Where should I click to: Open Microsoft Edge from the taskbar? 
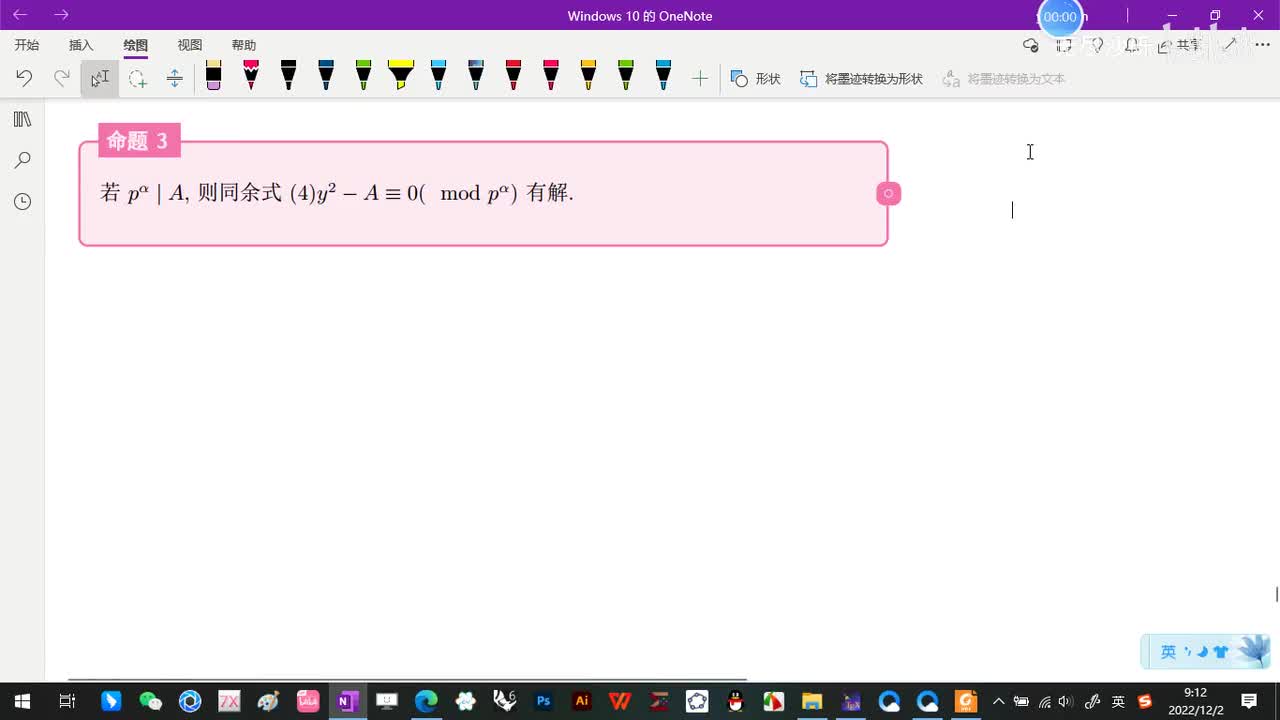(426, 701)
